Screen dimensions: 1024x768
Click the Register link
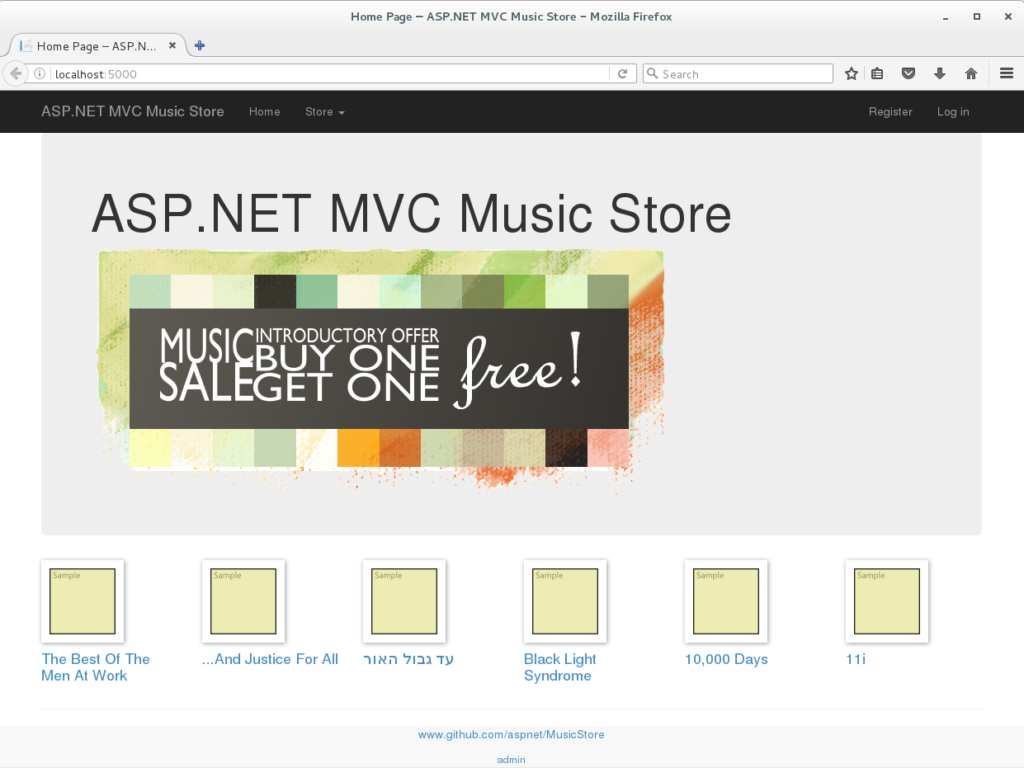(x=890, y=112)
